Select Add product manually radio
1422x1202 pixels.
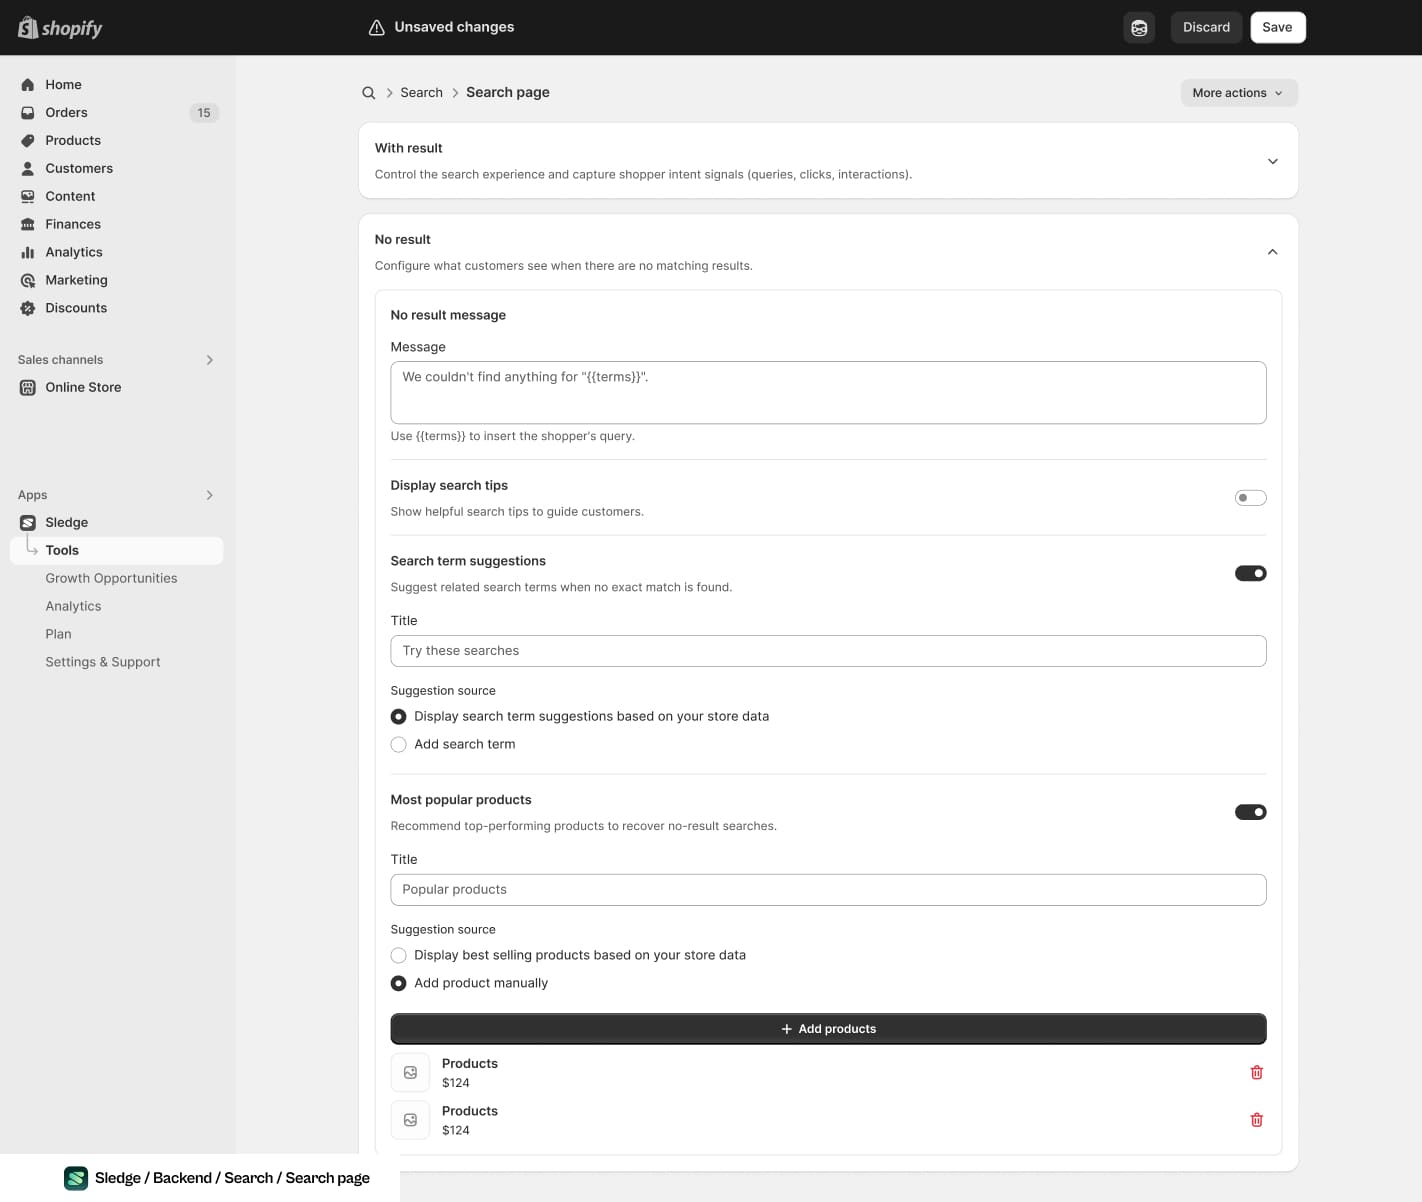point(399,984)
